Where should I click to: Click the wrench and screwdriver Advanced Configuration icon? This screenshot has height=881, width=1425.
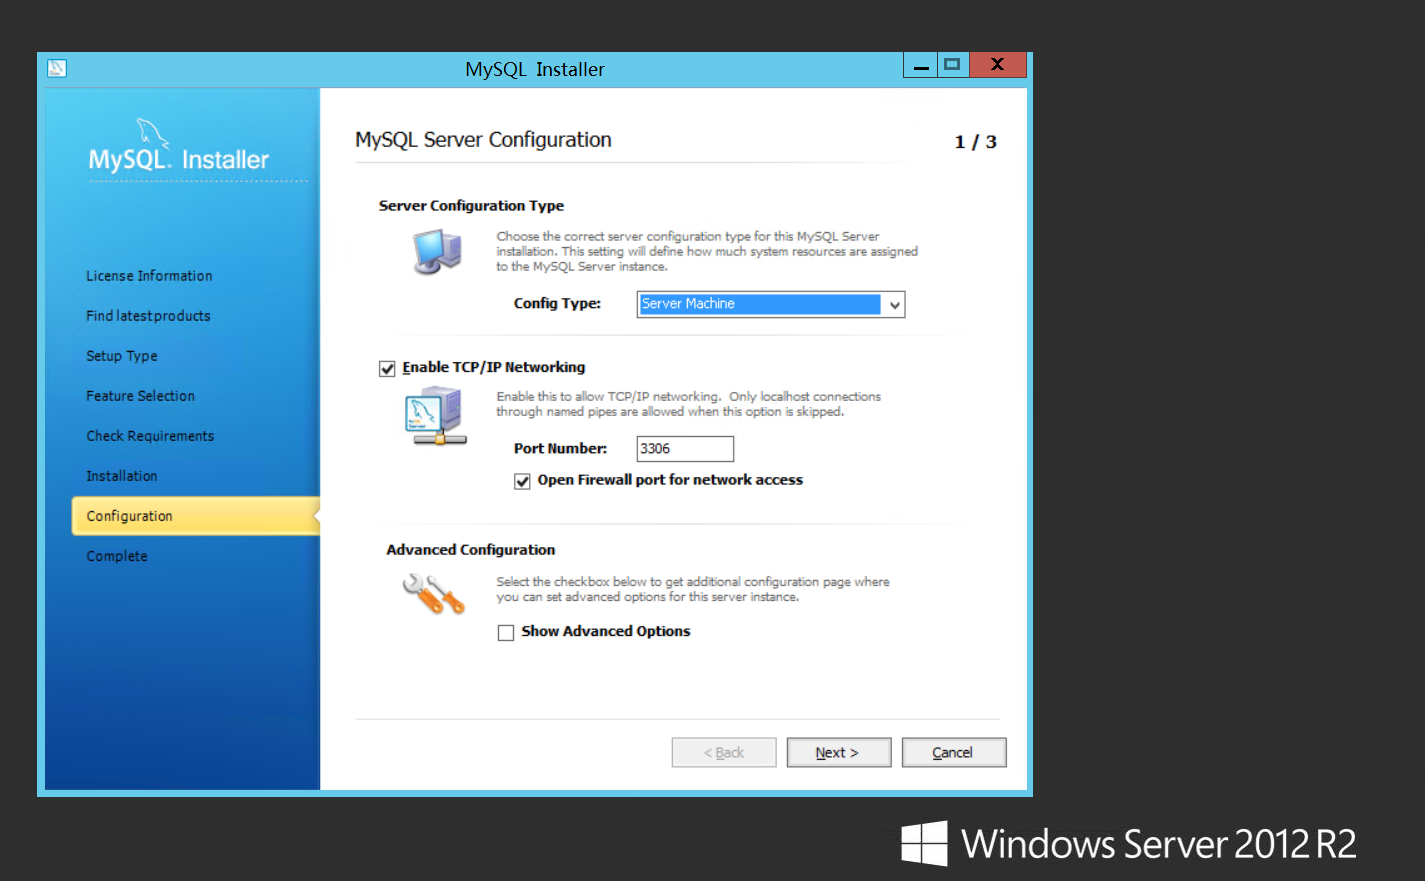click(x=433, y=594)
